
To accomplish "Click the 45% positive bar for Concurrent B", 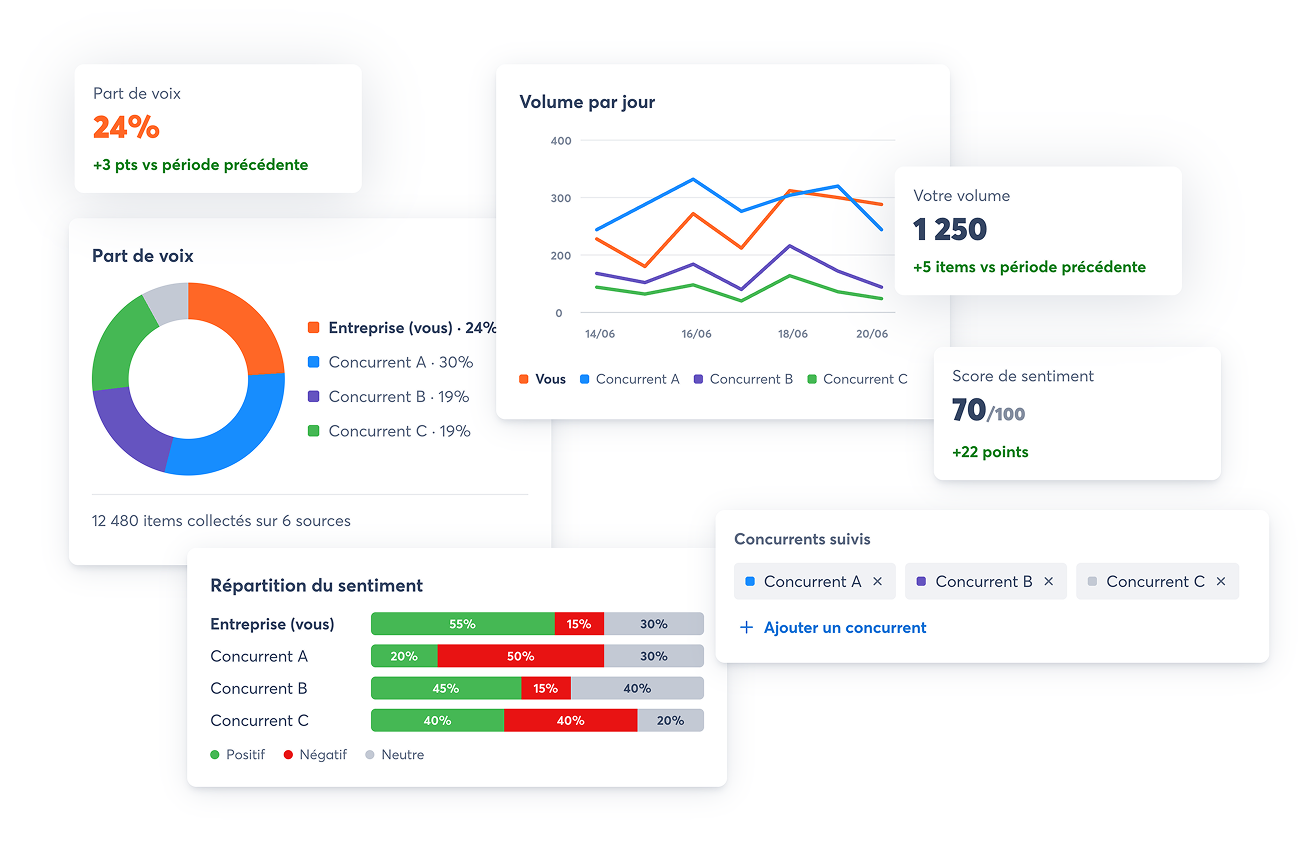I will pyautogui.click(x=446, y=688).
